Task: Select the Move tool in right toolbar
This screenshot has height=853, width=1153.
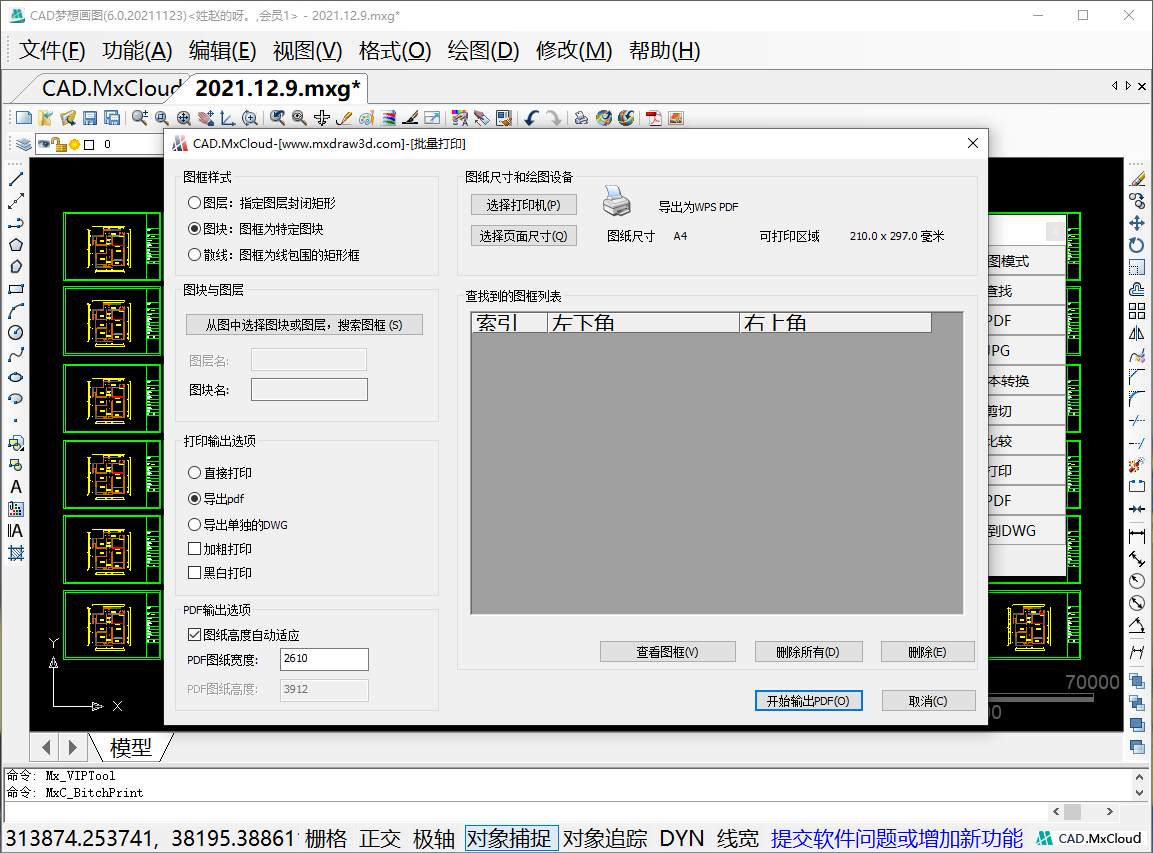Action: pos(1137,223)
